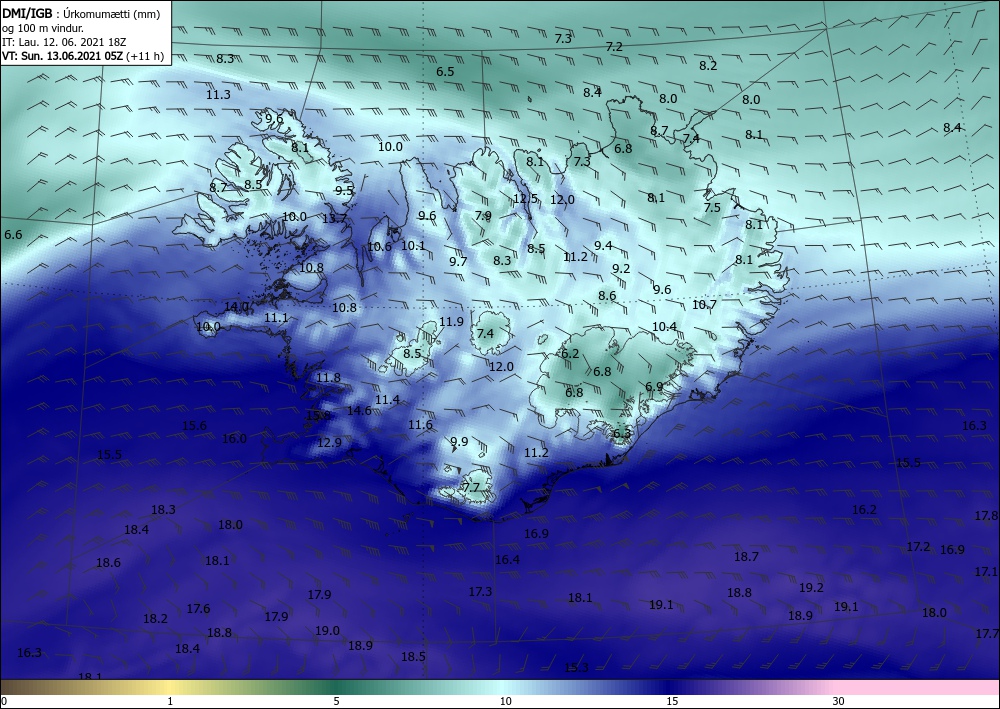
Task: Click the 'IT: Lau. 12. 06. 2021 18Z' line
Action: pyautogui.click(x=64, y=42)
